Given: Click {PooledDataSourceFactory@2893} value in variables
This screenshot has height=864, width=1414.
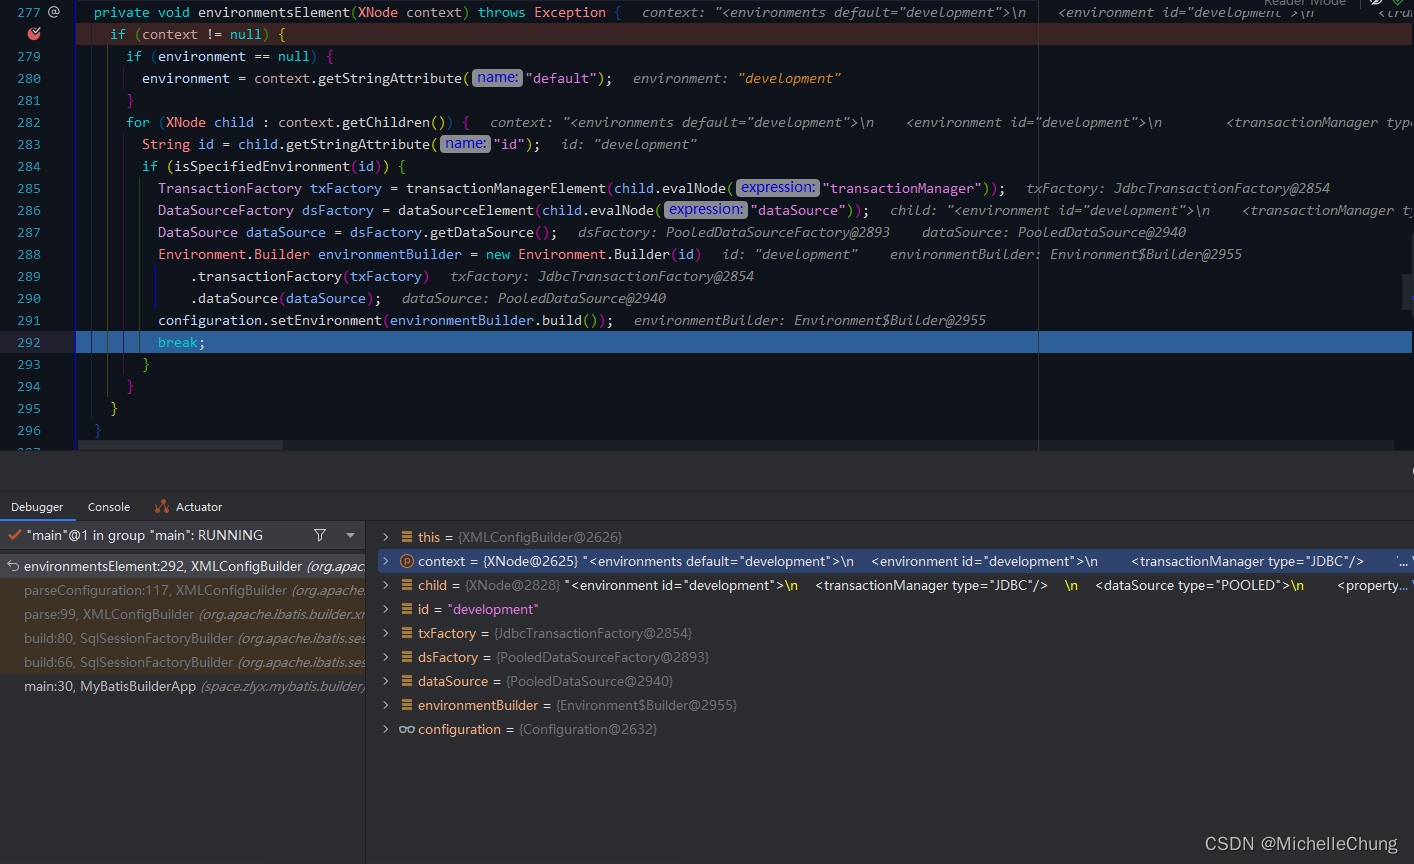Looking at the screenshot, I should [x=603, y=657].
